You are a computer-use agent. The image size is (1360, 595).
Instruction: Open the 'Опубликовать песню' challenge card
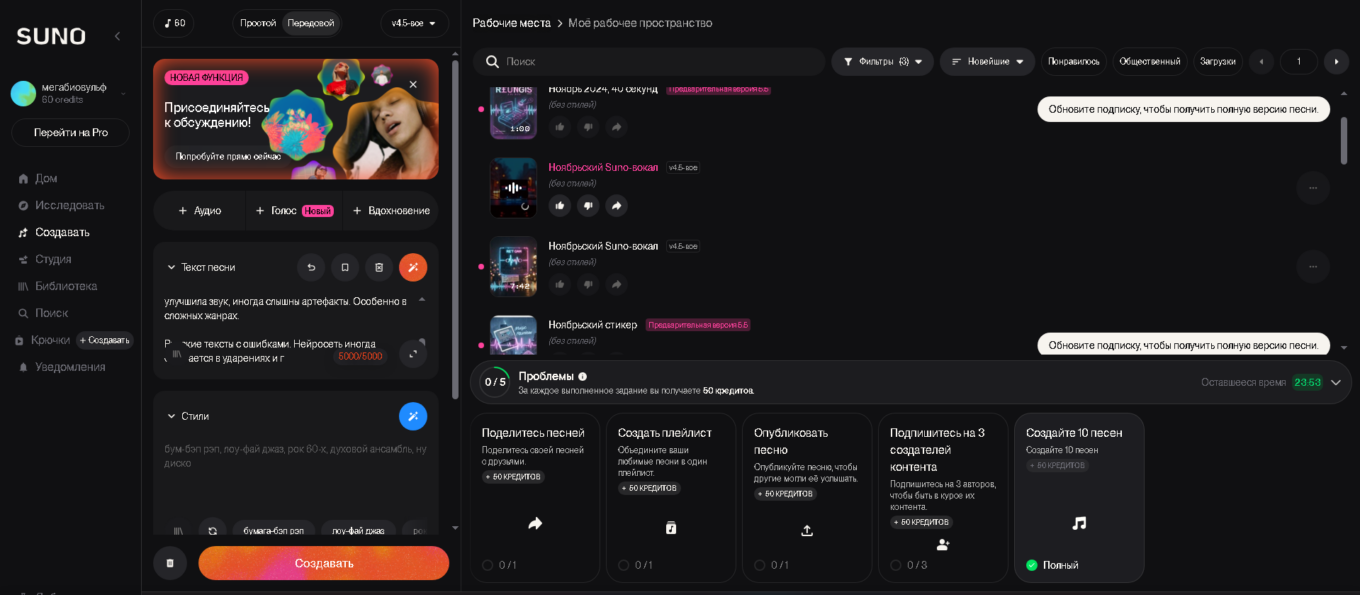pyautogui.click(x=807, y=498)
